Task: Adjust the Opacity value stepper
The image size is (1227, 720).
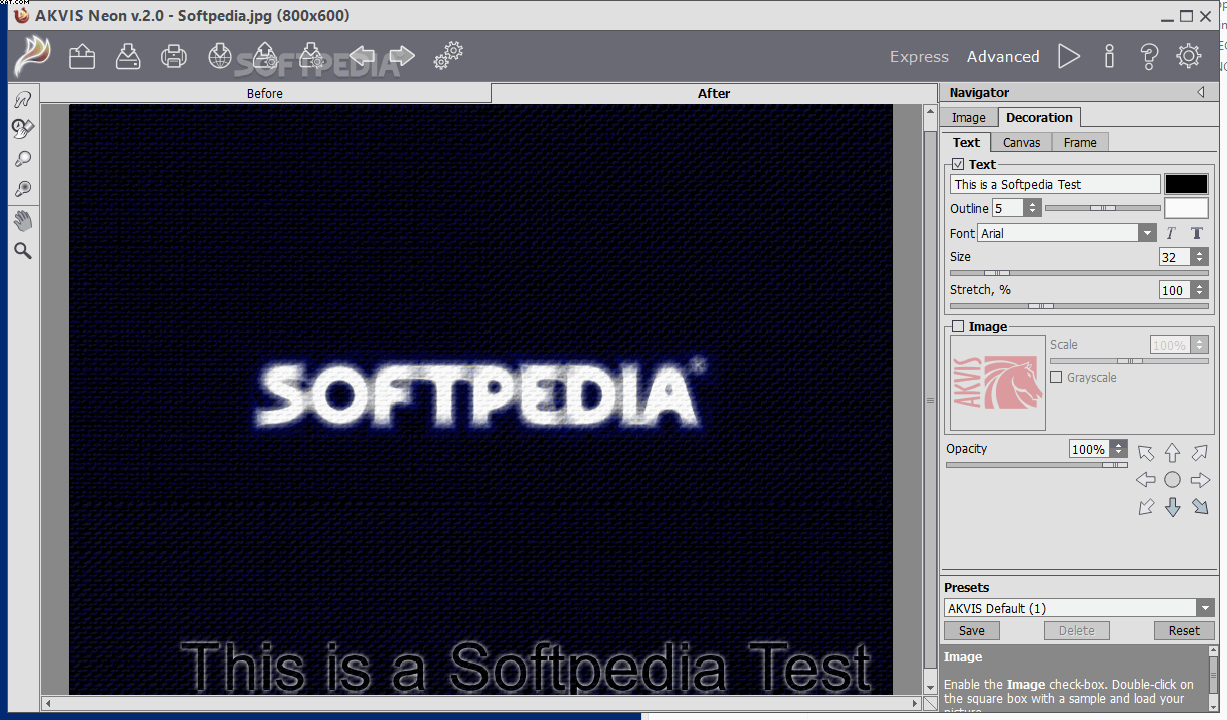Action: 1119,449
